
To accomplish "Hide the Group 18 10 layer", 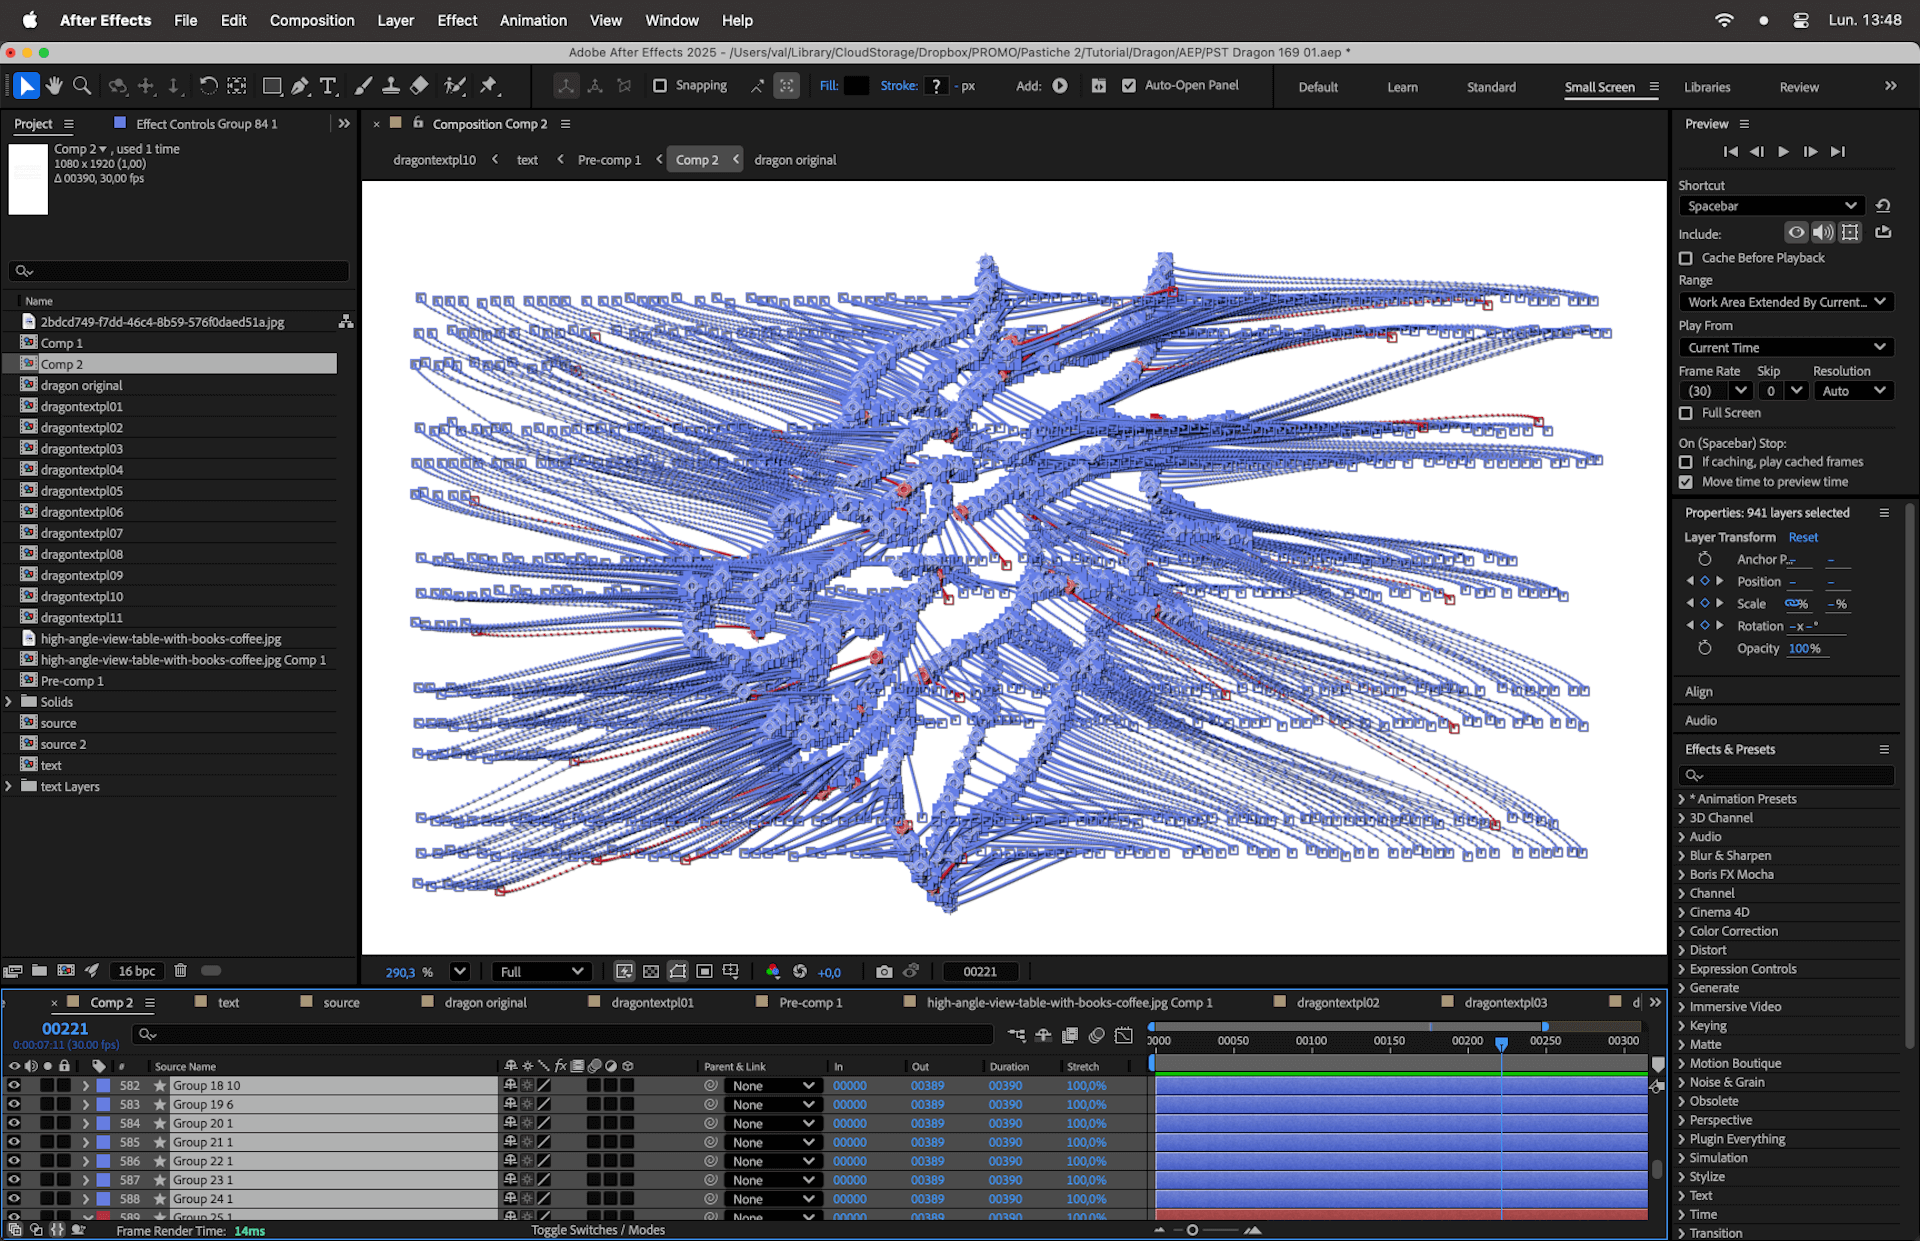I will pyautogui.click(x=14, y=1085).
